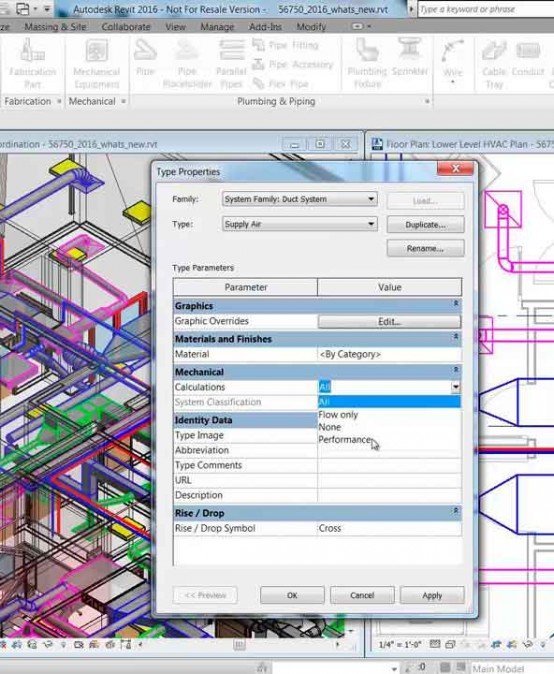This screenshot has width=554, height=674.
Task: Choose Performance in the Calculations list
Action: pos(389,440)
